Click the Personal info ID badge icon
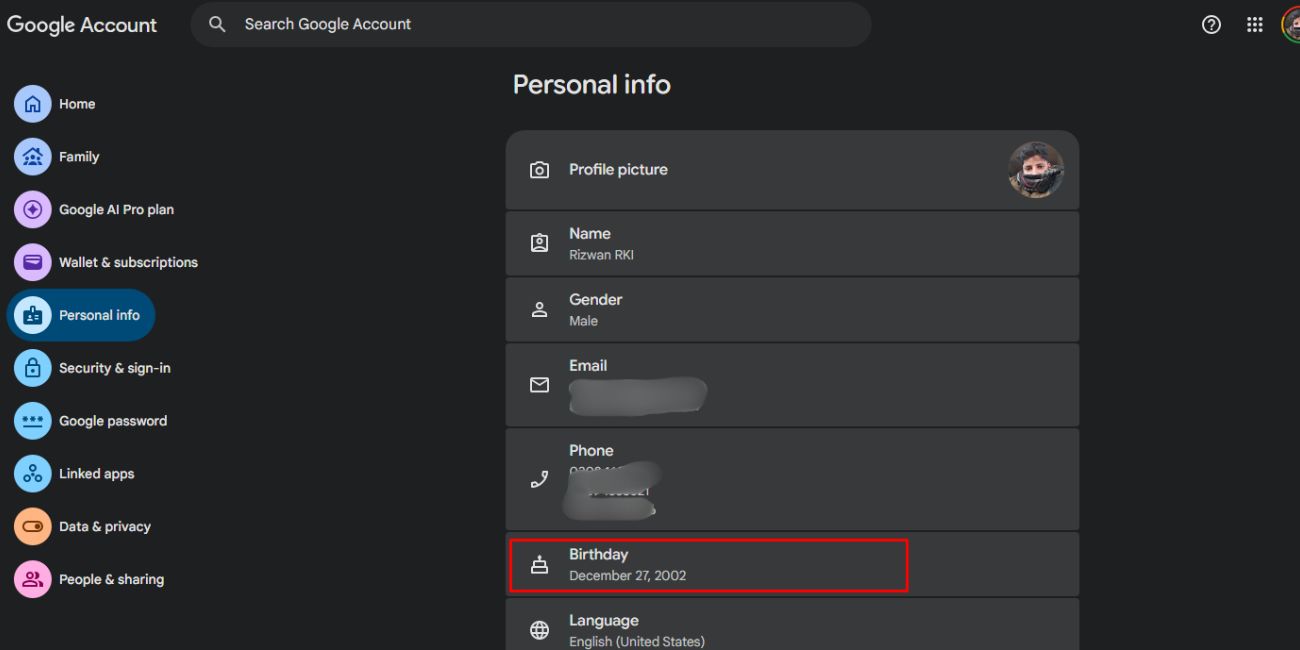 click(x=33, y=315)
